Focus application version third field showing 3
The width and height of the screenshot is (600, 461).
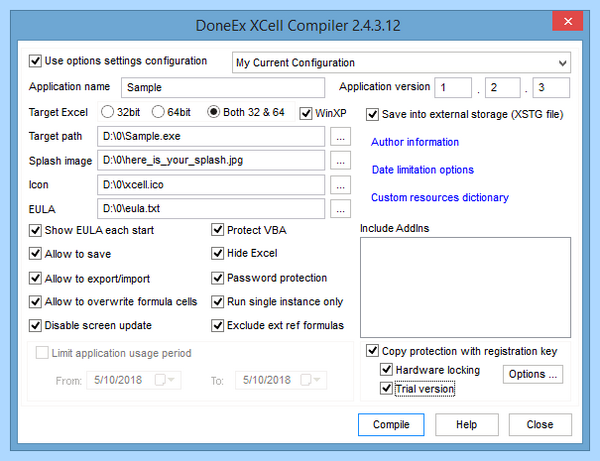pos(551,87)
